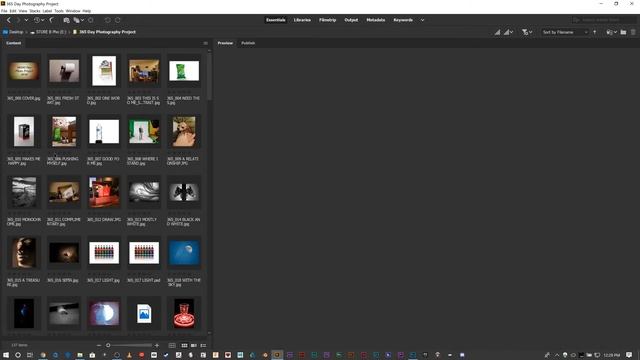Rotate 90 degrees clockwise icon

tap(118, 20)
